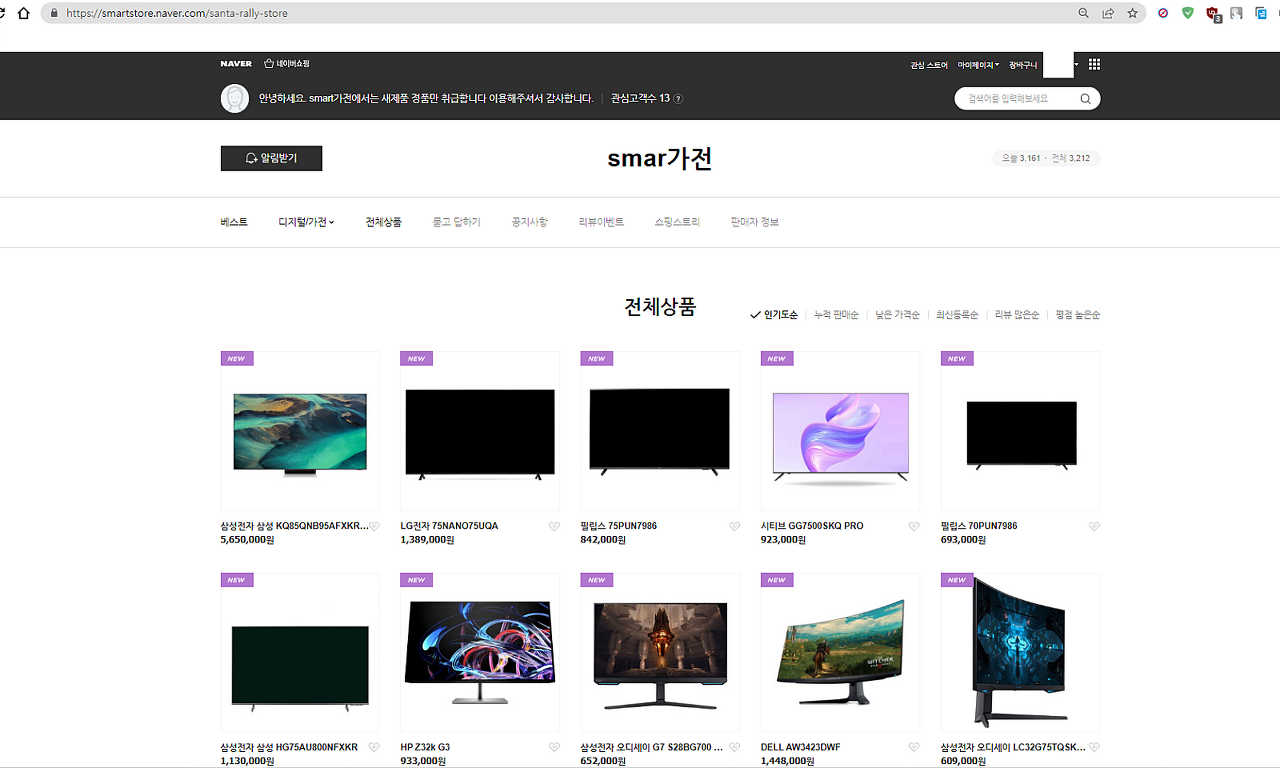Bookmark this page with the star icon

(1132, 14)
